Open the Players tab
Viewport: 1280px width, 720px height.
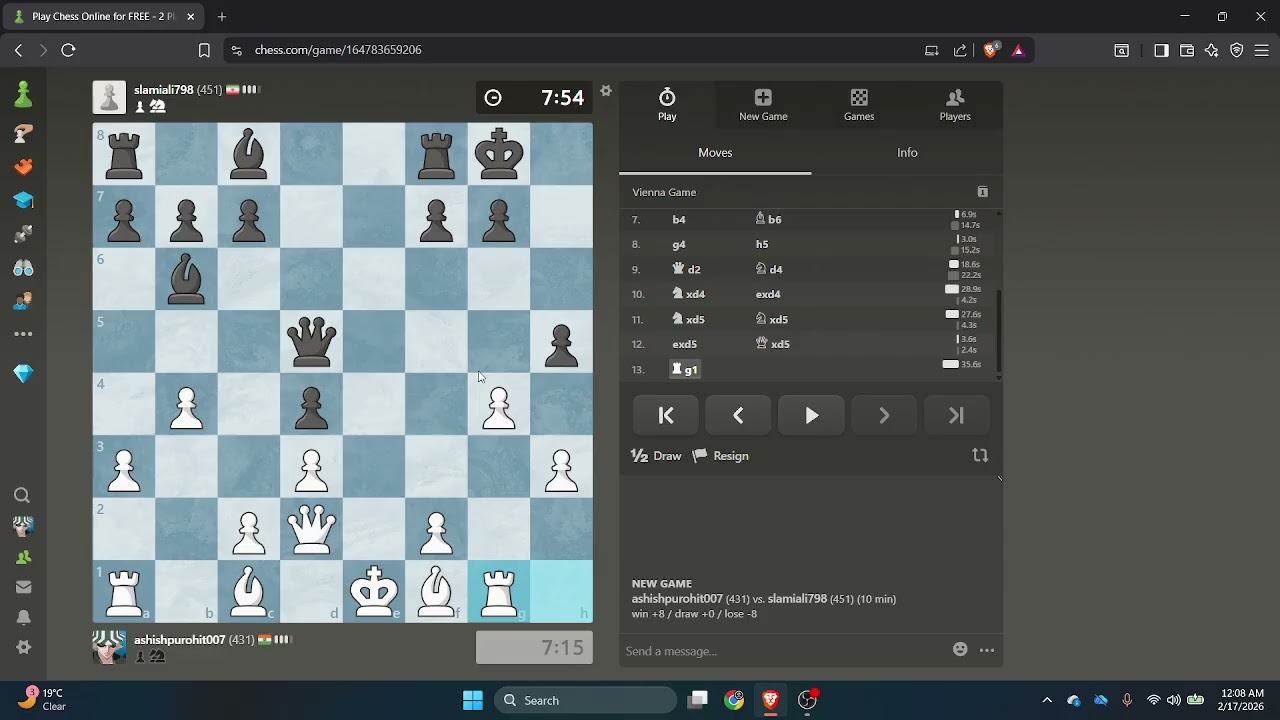(955, 104)
